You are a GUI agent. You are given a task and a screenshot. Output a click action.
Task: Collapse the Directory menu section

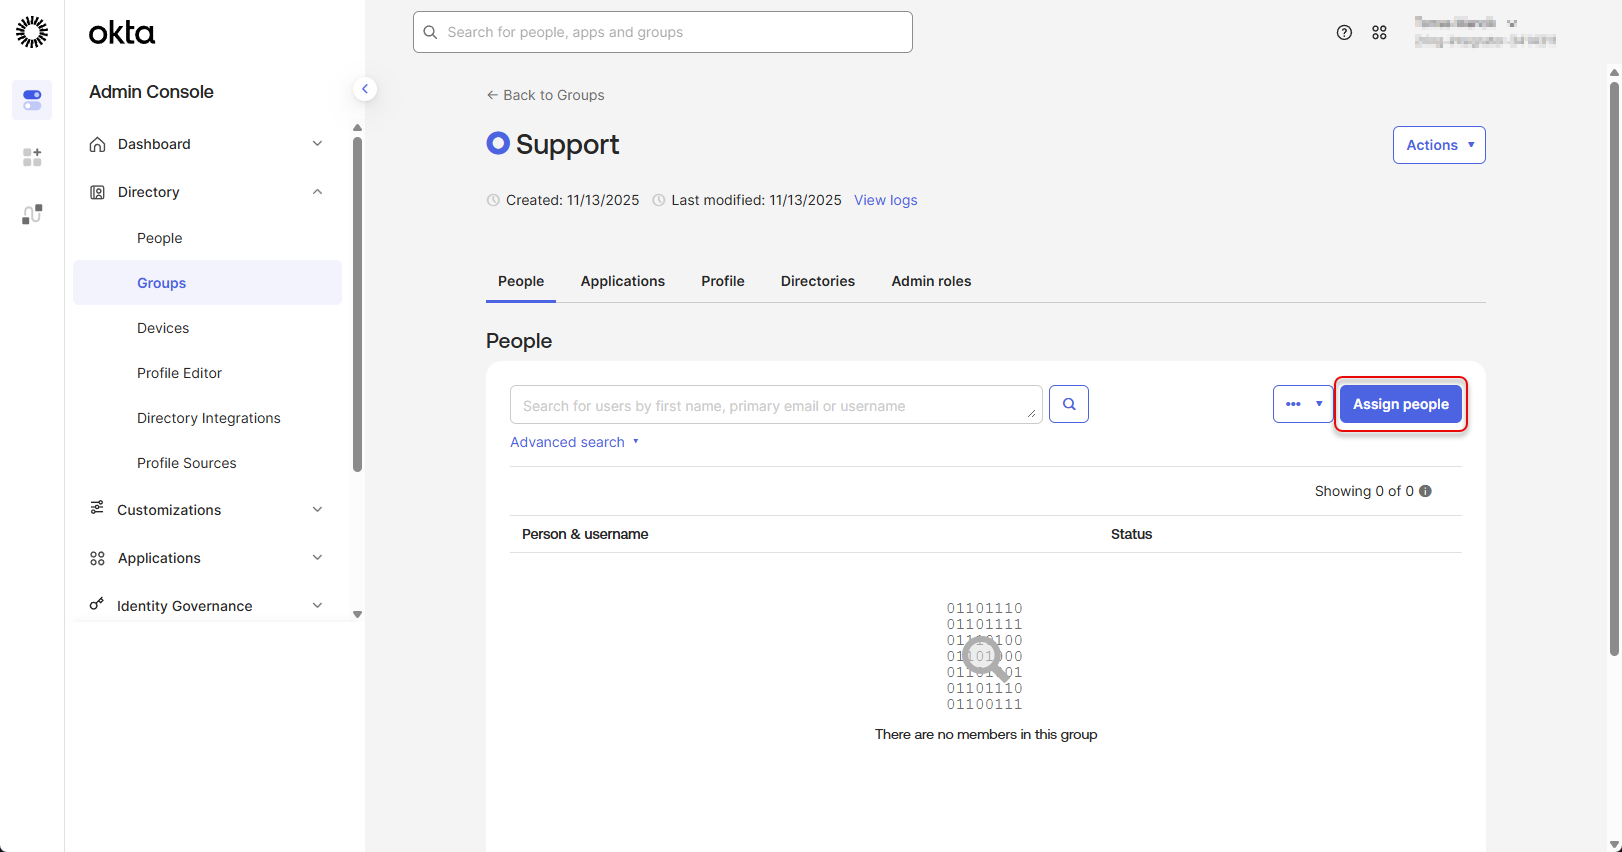point(317,192)
